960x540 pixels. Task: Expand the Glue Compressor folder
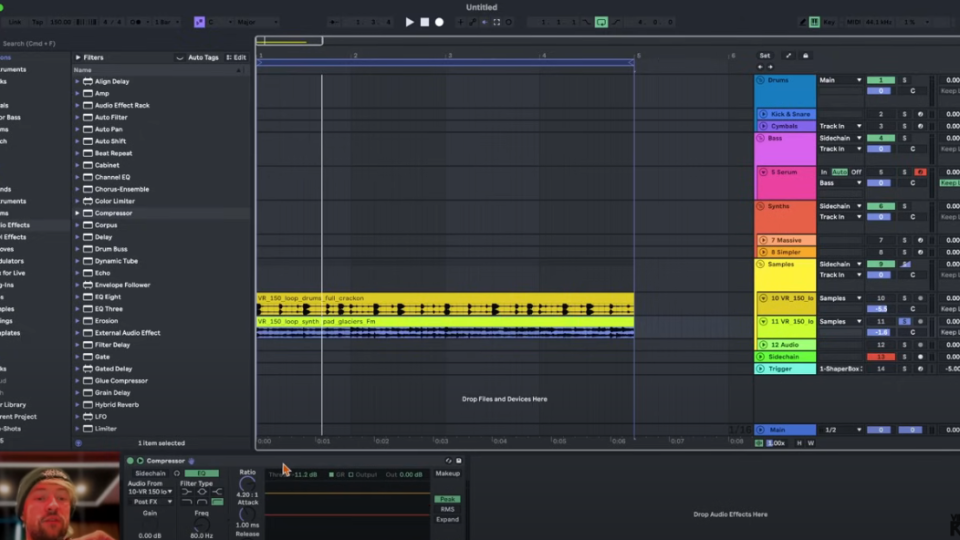pyautogui.click(x=77, y=381)
